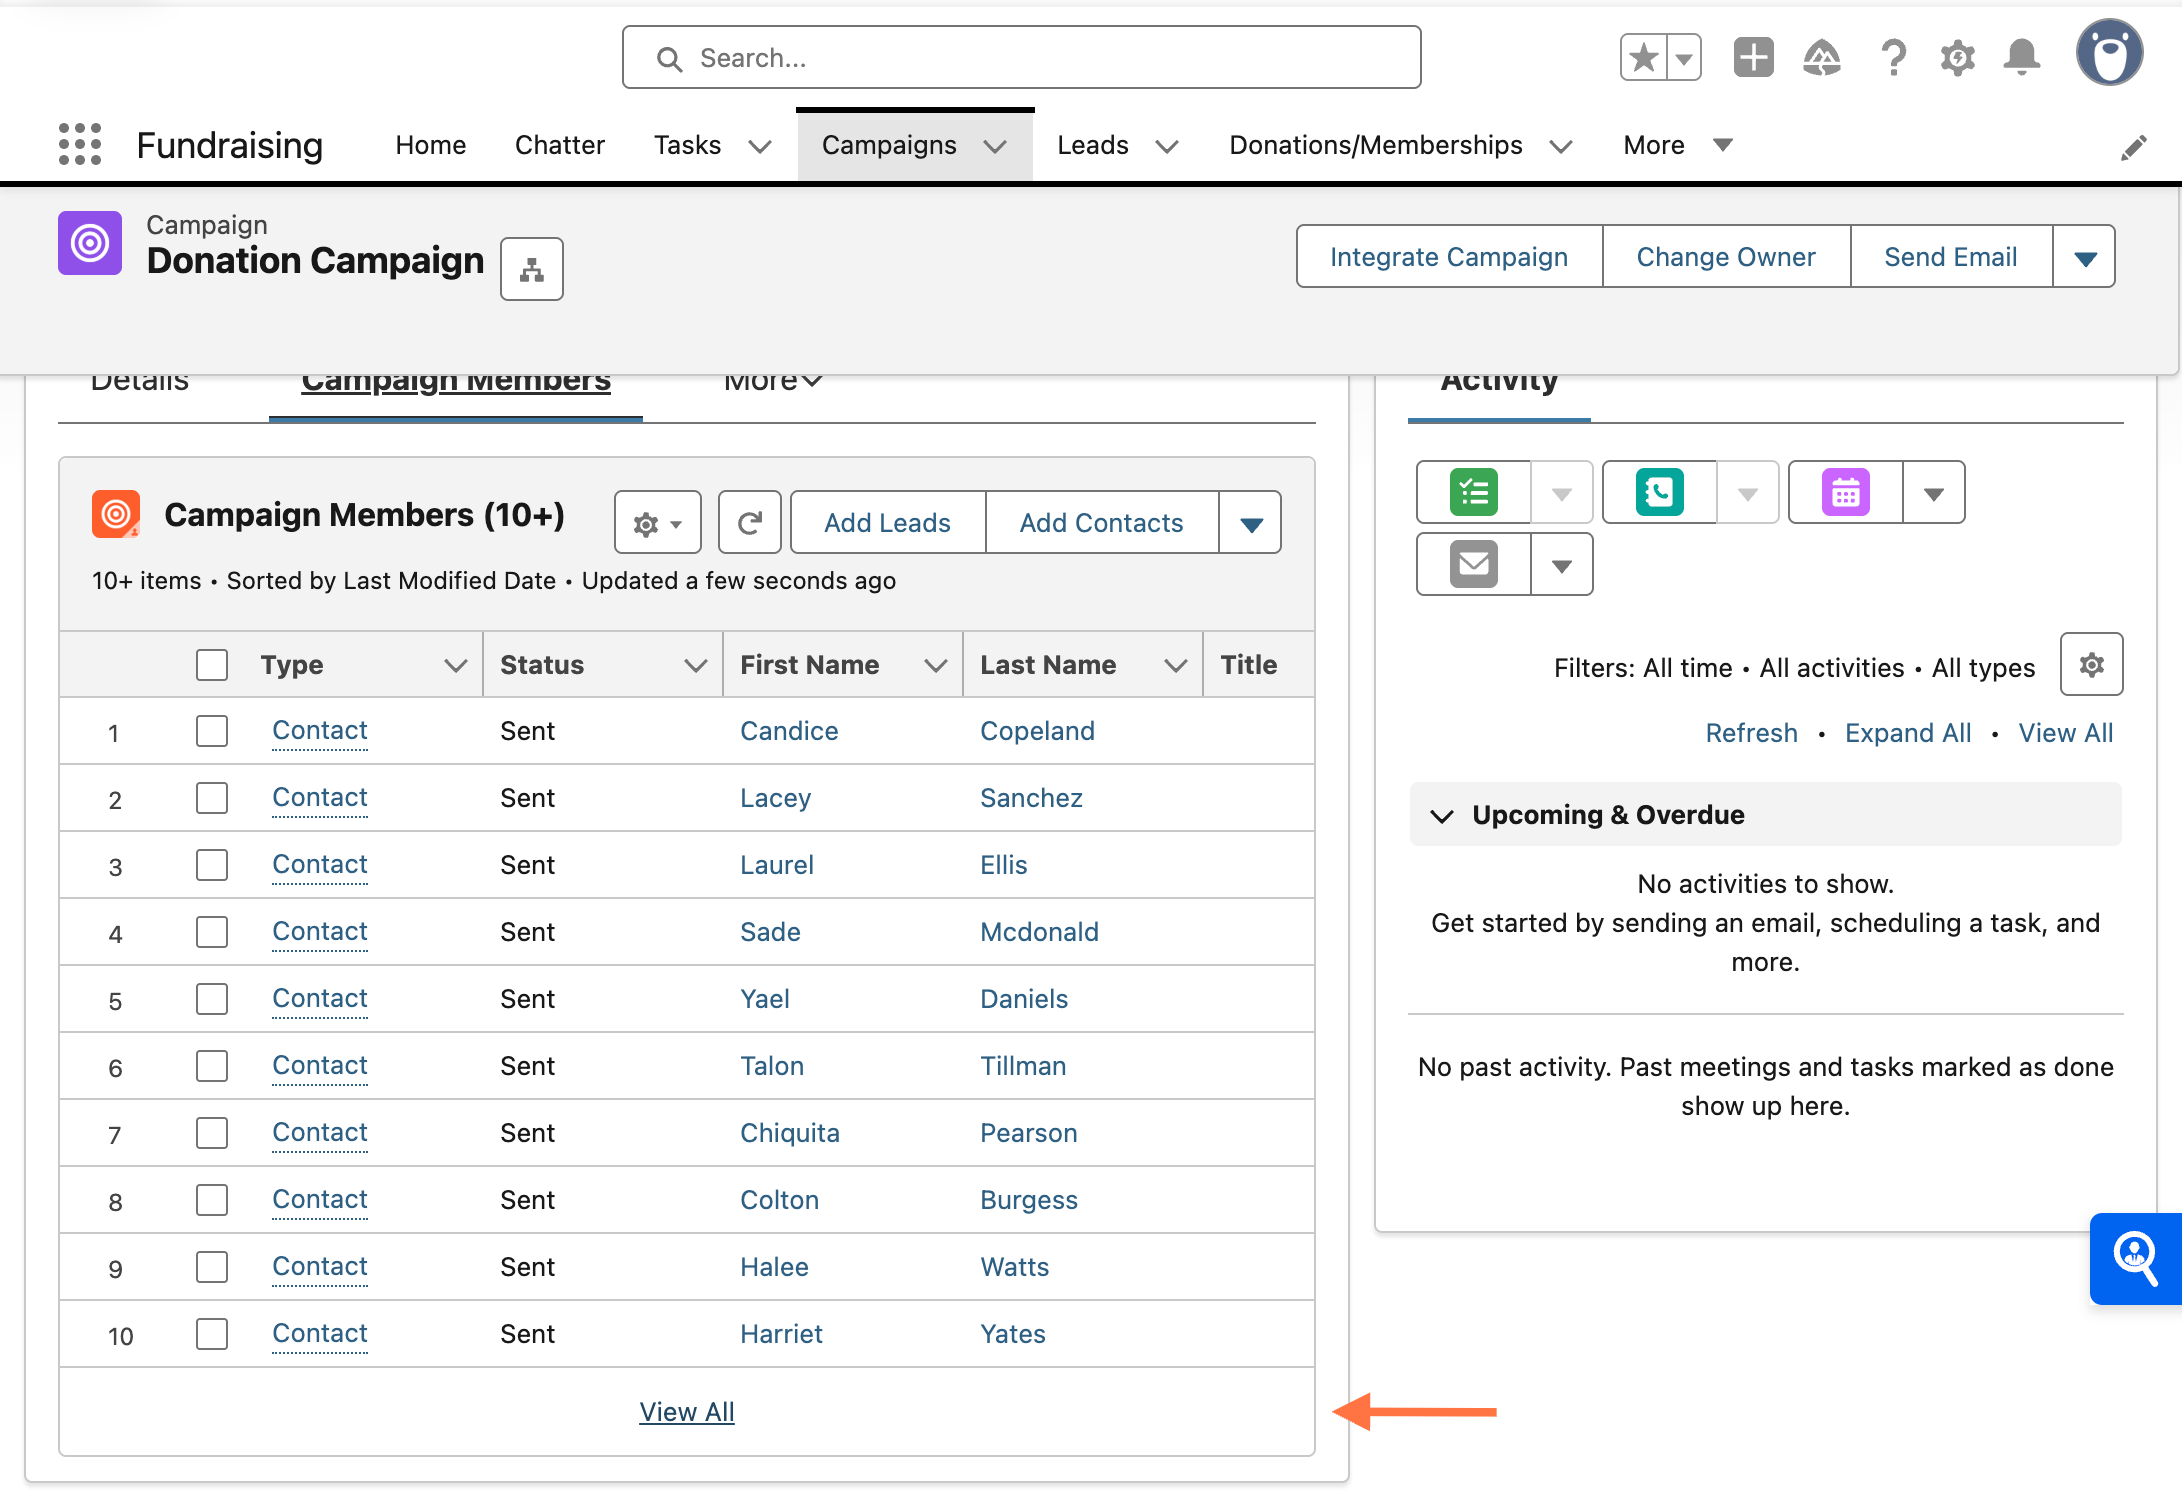Viewport: 2182px width, 1507px height.
Task: Click the green New Task icon
Action: pyautogui.click(x=1474, y=492)
